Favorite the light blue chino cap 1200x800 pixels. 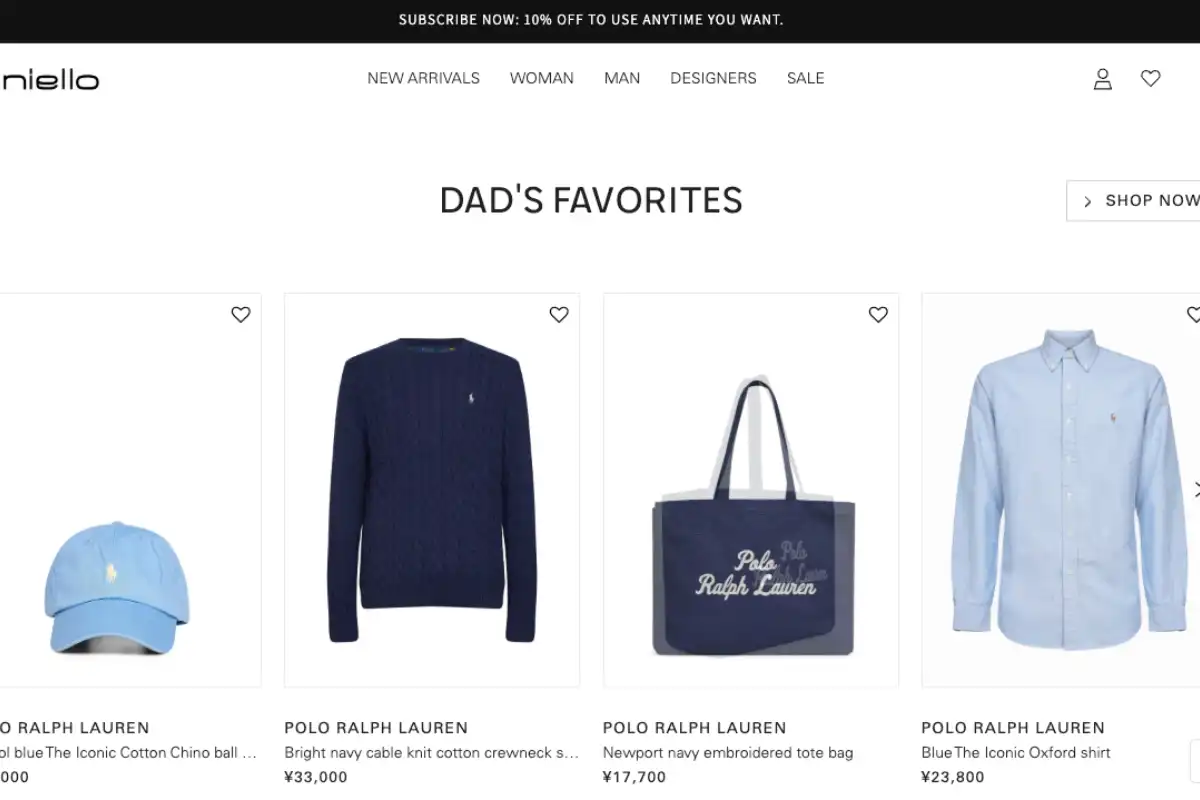pyautogui.click(x=241, y=314)
